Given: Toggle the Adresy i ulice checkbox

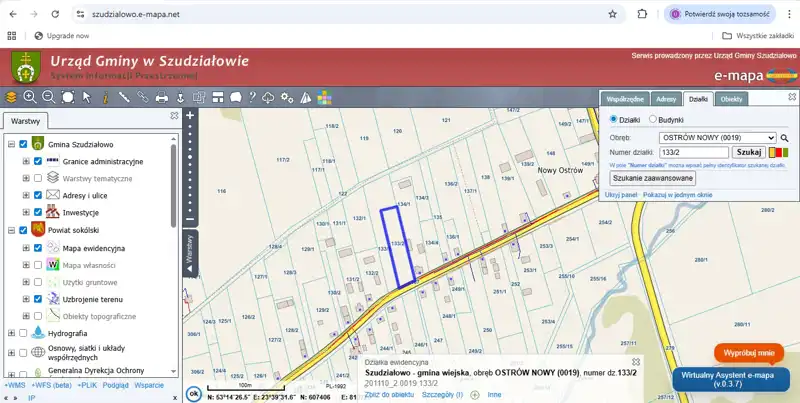Looking at the screenshot, I should click(x=38, y=195).
